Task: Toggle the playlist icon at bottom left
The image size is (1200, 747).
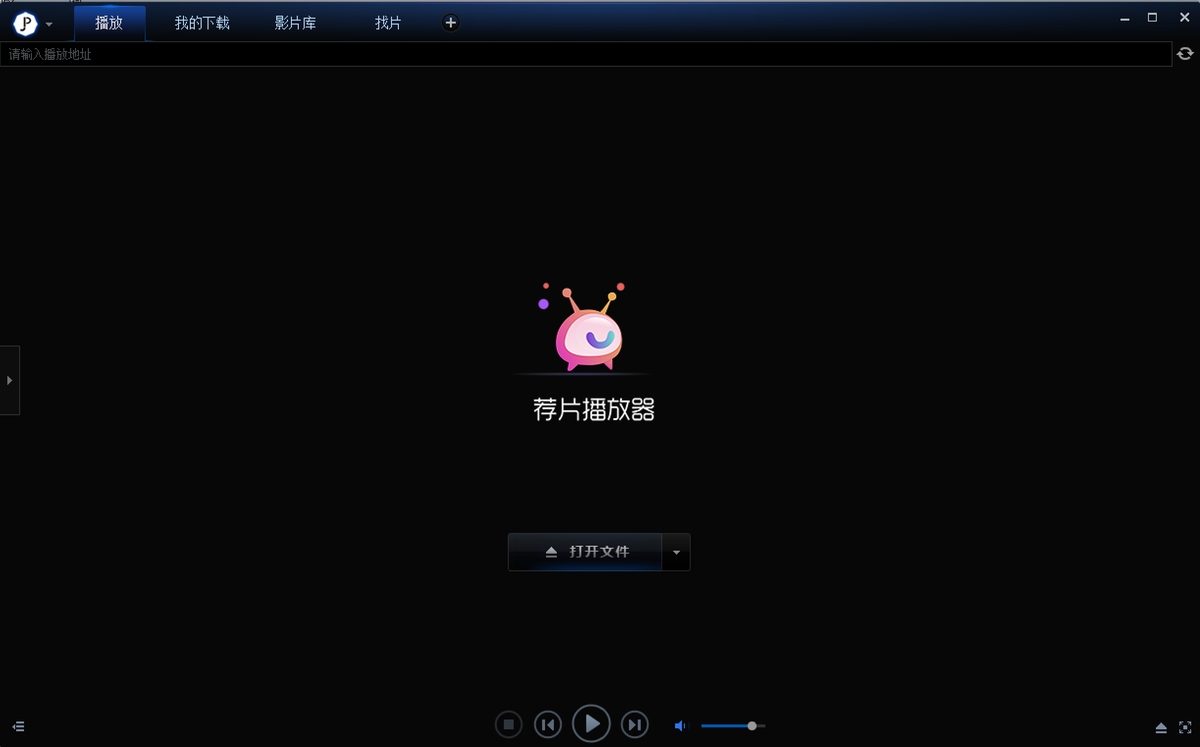Action: tap(19, 727)
